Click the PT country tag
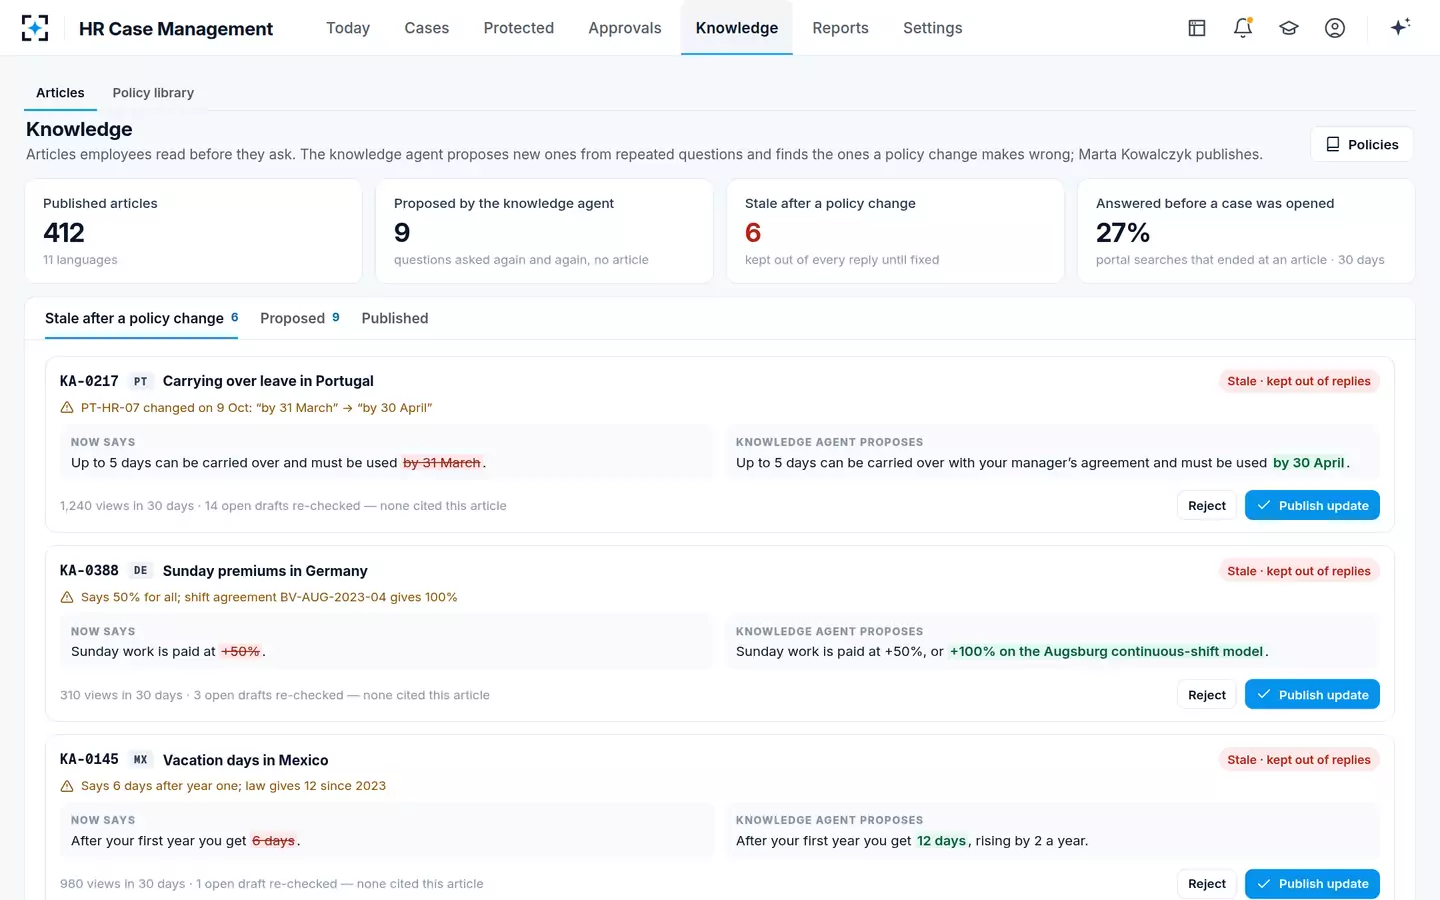This screenshot has height=900, width=1440. (x=141, y=382)
